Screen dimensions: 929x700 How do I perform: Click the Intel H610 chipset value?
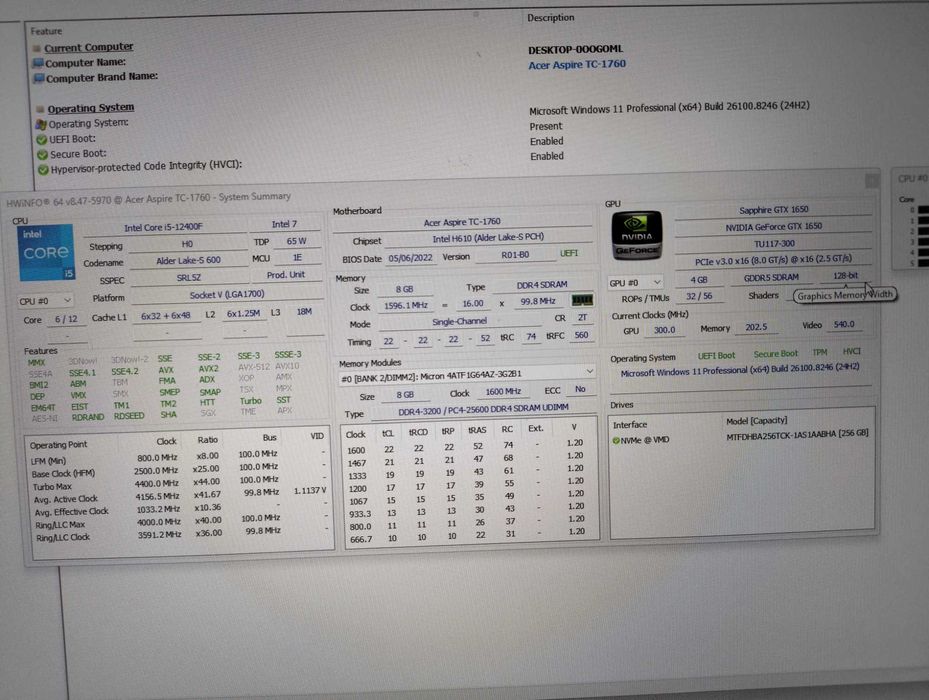point(488,238)
